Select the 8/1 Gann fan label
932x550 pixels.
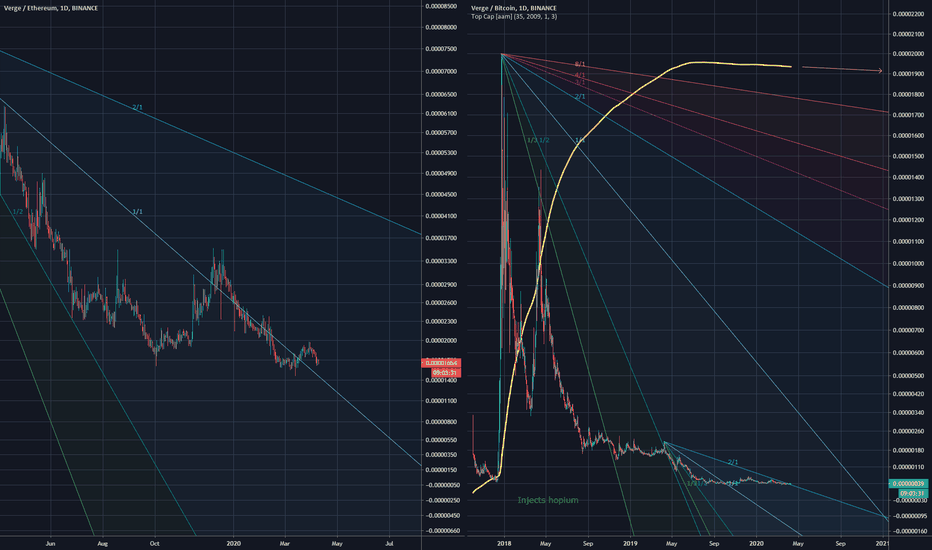(580, 64)
